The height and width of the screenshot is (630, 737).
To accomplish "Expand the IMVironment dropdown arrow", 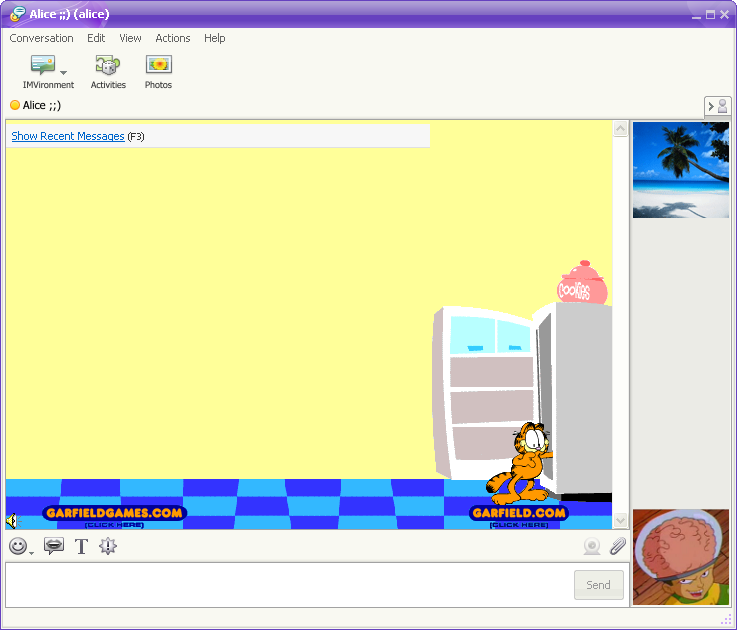I will pos(64,73).
